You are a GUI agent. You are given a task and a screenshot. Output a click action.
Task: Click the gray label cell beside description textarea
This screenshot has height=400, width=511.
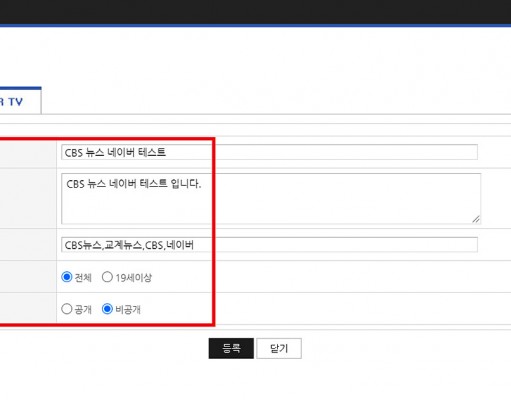pyautogui.click(x=28, y=199)
